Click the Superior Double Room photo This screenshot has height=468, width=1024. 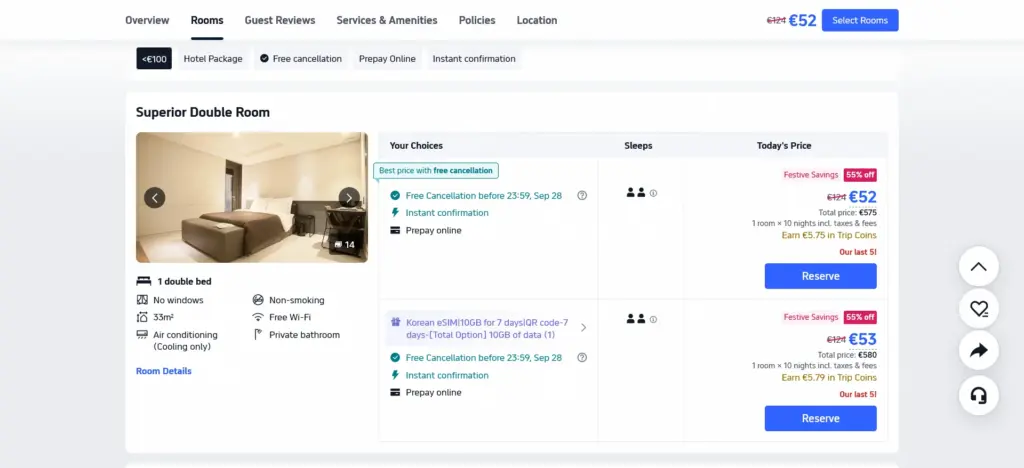(252, 197)
